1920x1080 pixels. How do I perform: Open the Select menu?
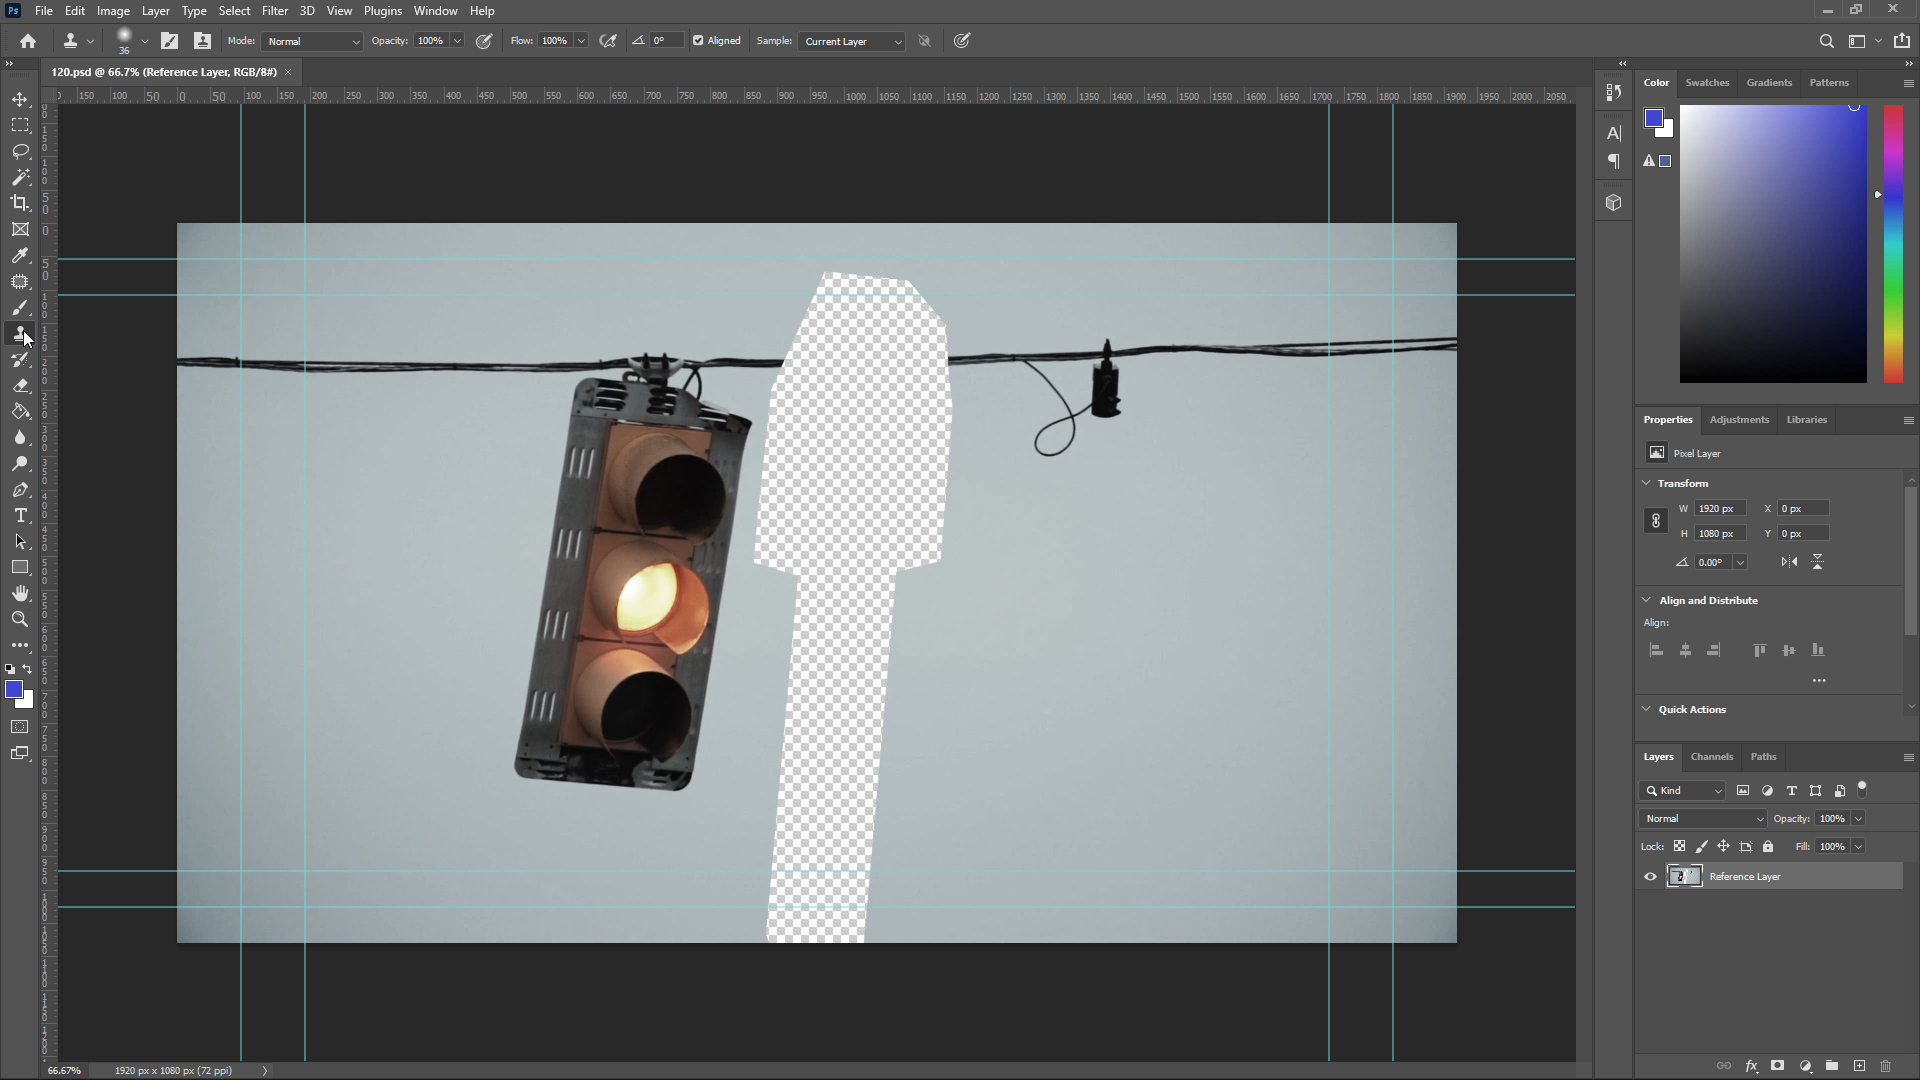234,11
